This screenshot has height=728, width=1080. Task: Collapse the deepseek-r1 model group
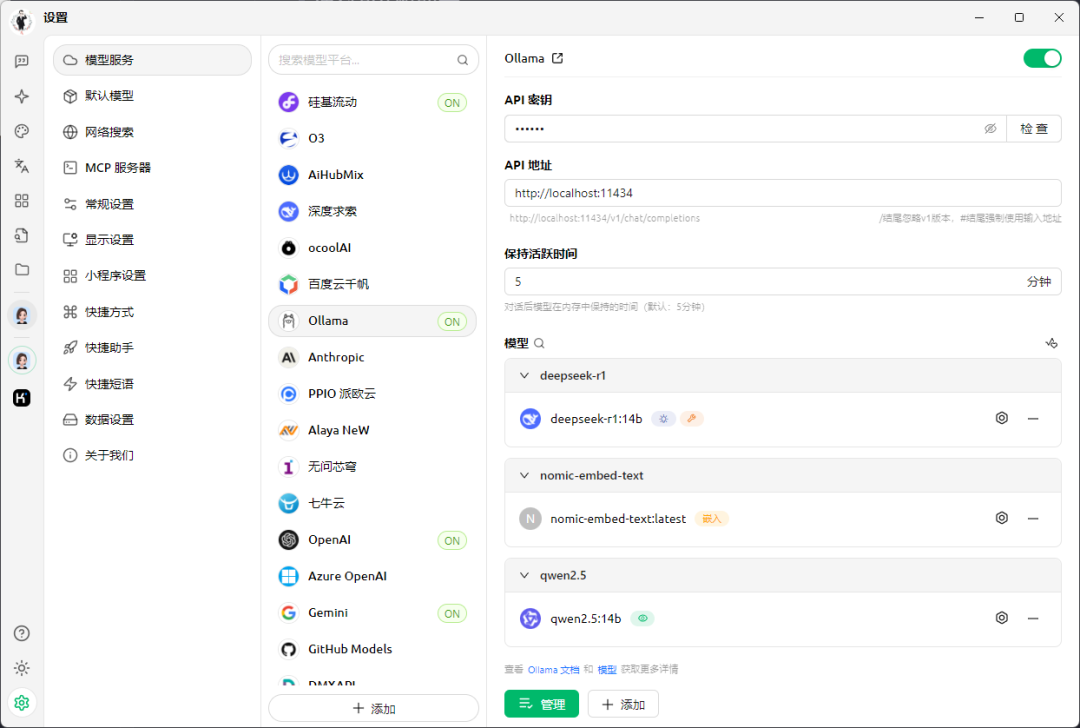(x=524, y=375)
